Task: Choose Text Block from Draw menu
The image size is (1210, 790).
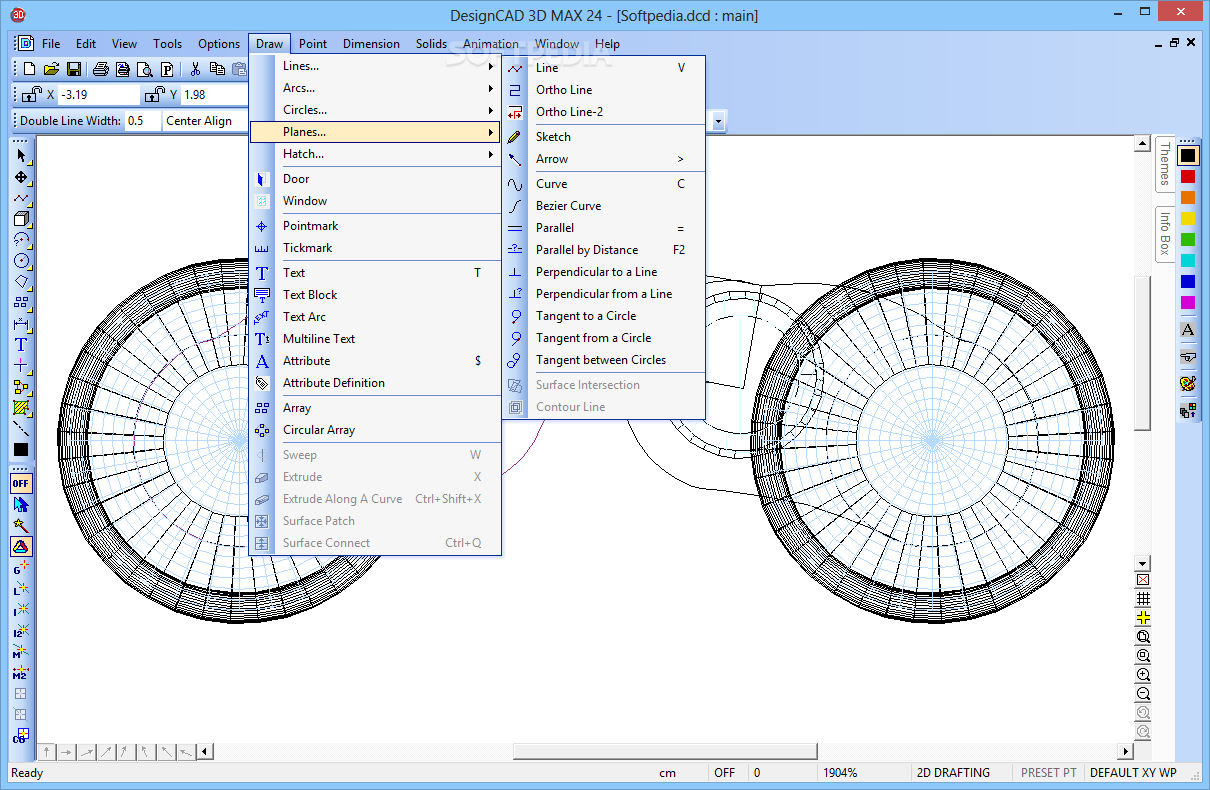Action: (375, 295)
